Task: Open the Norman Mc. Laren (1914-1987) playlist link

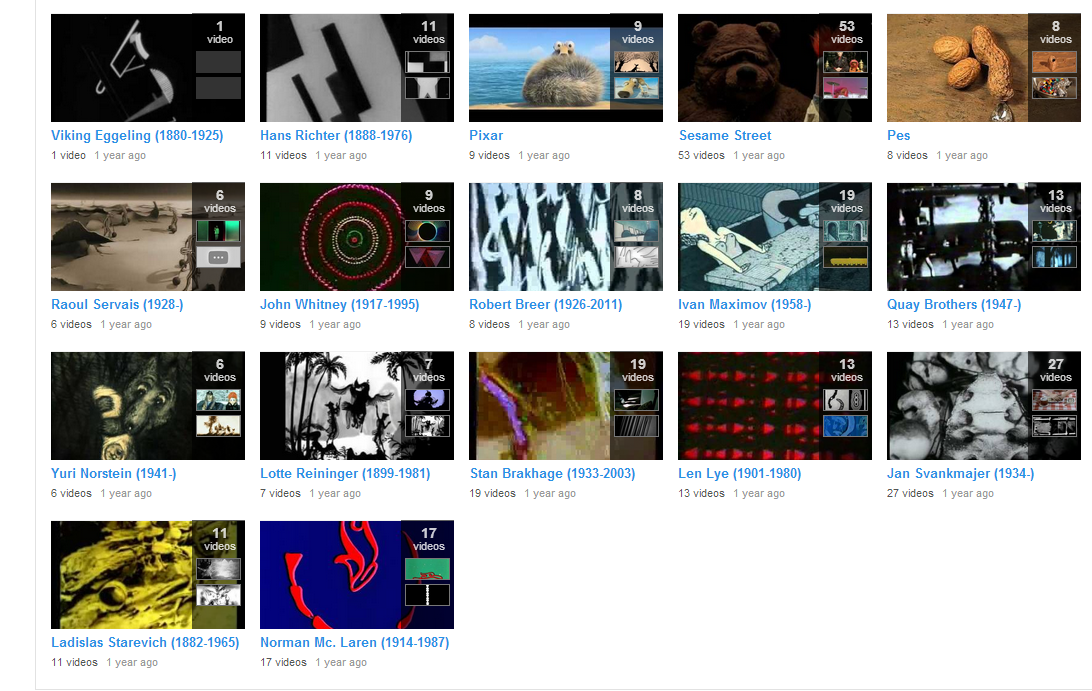Action: click(354, 643)
